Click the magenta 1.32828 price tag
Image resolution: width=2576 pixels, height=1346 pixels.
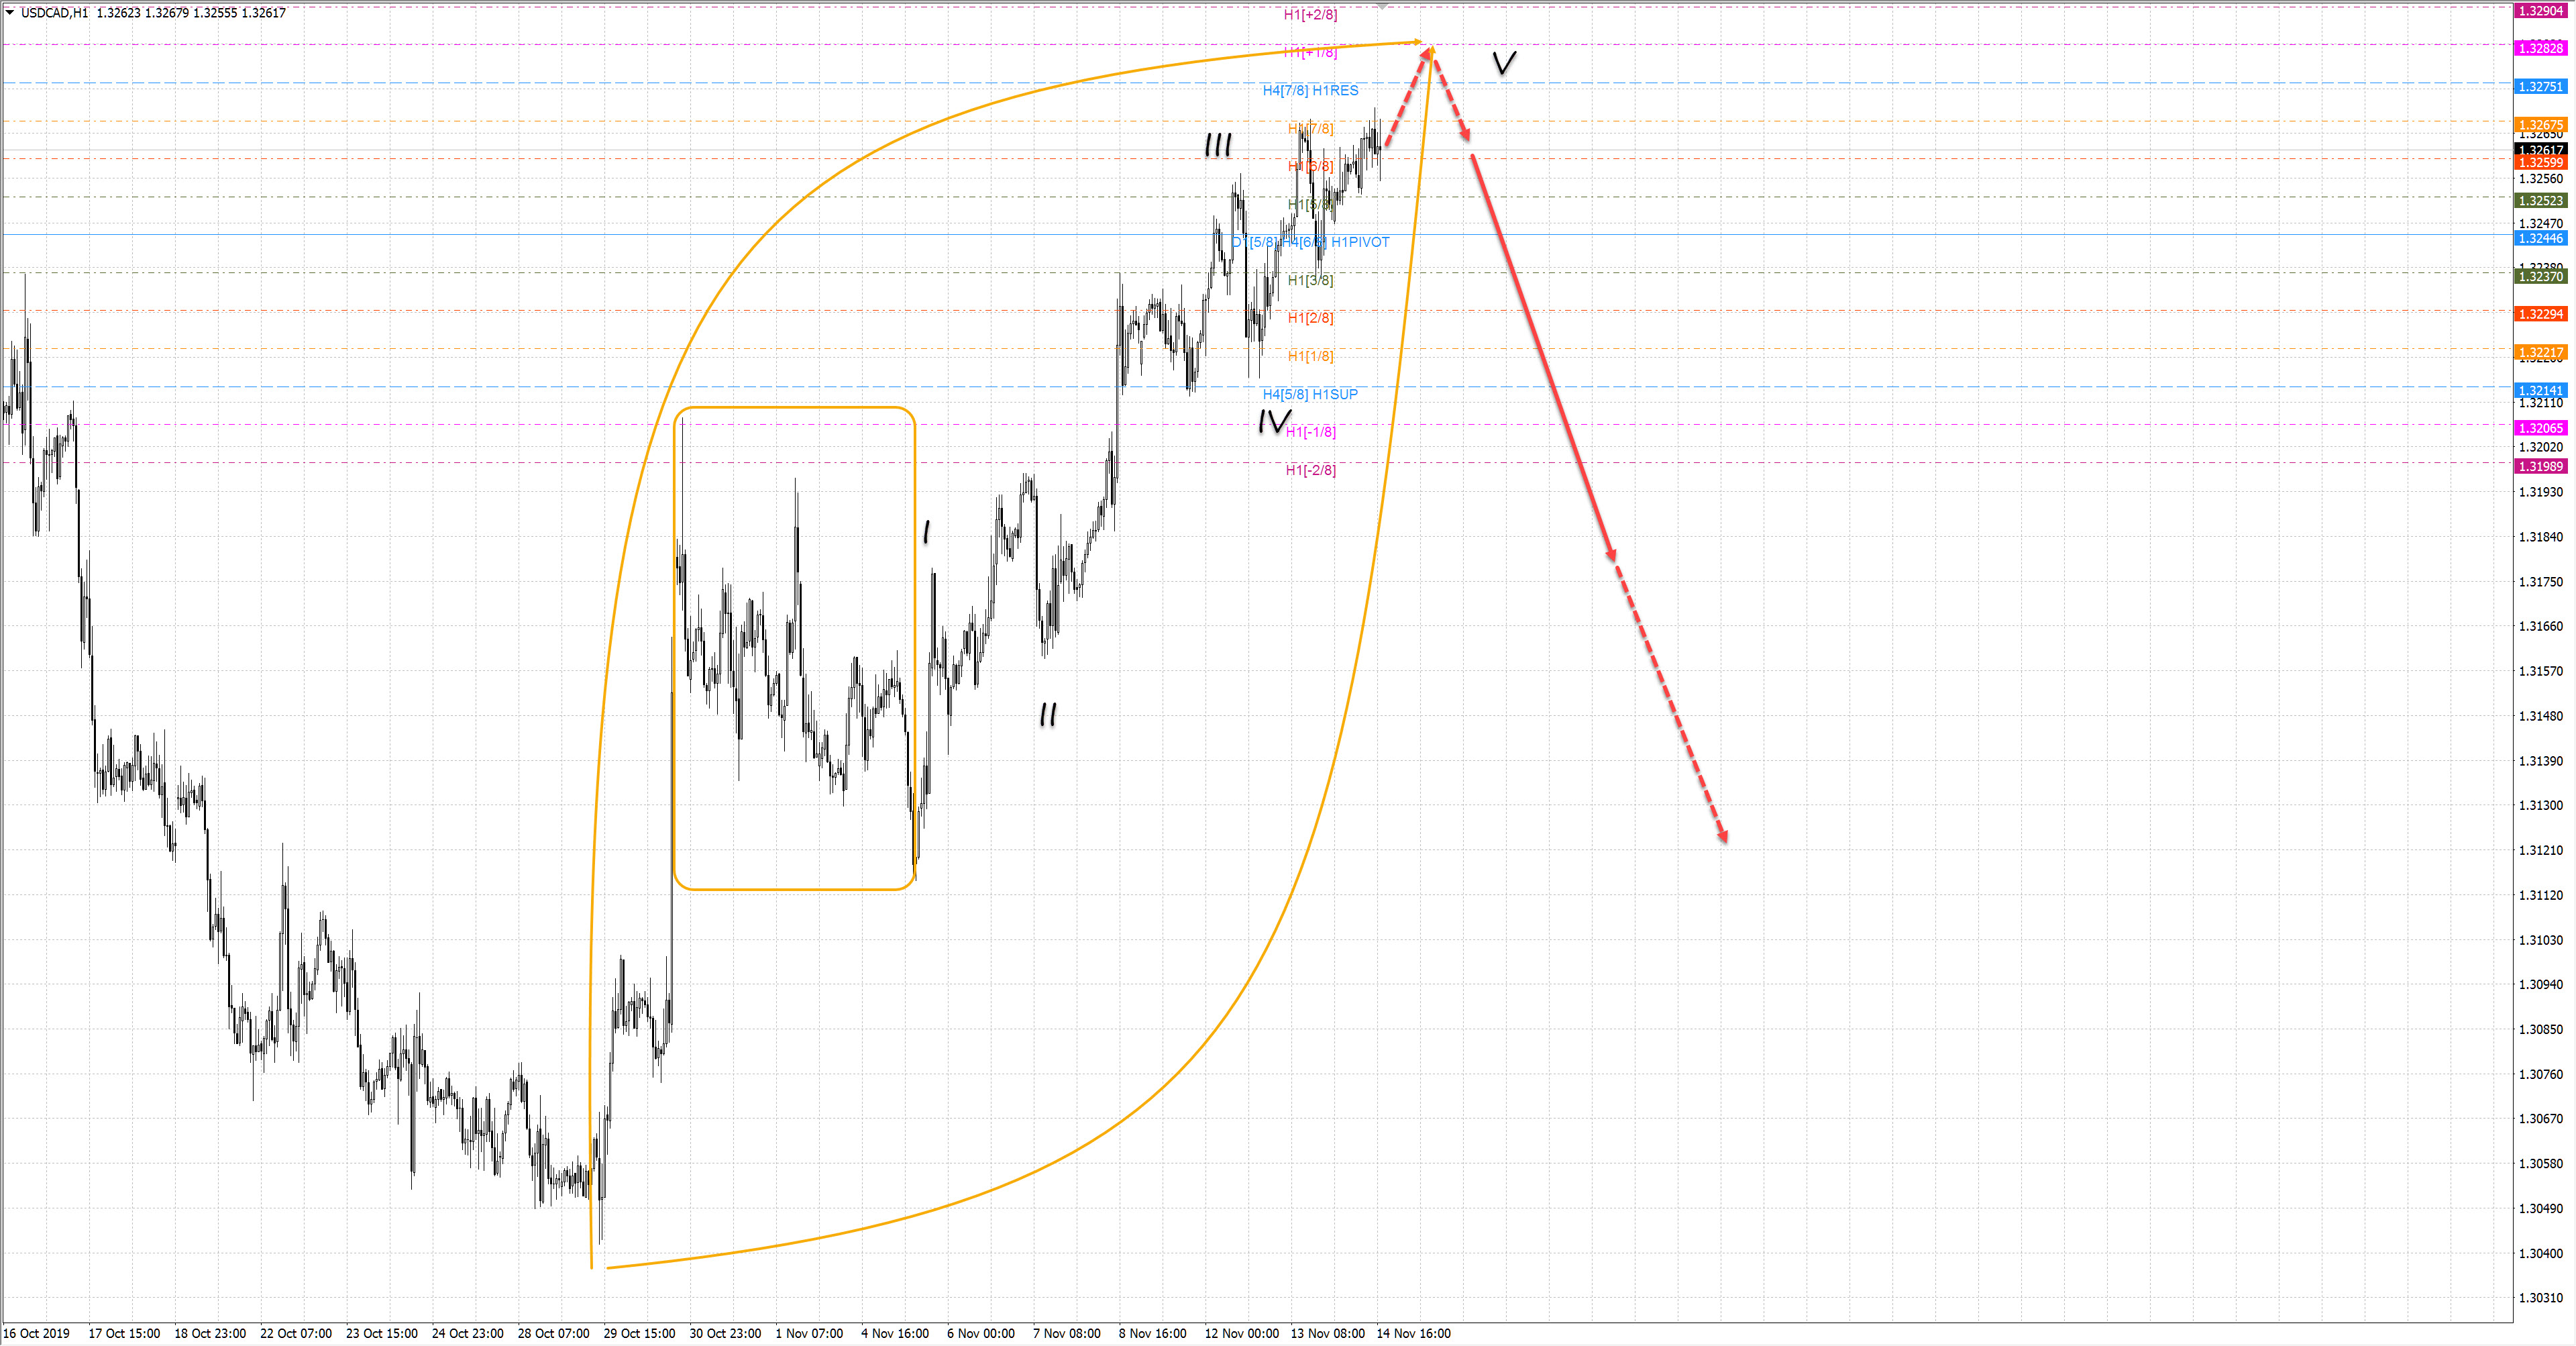pos(2540,48)
